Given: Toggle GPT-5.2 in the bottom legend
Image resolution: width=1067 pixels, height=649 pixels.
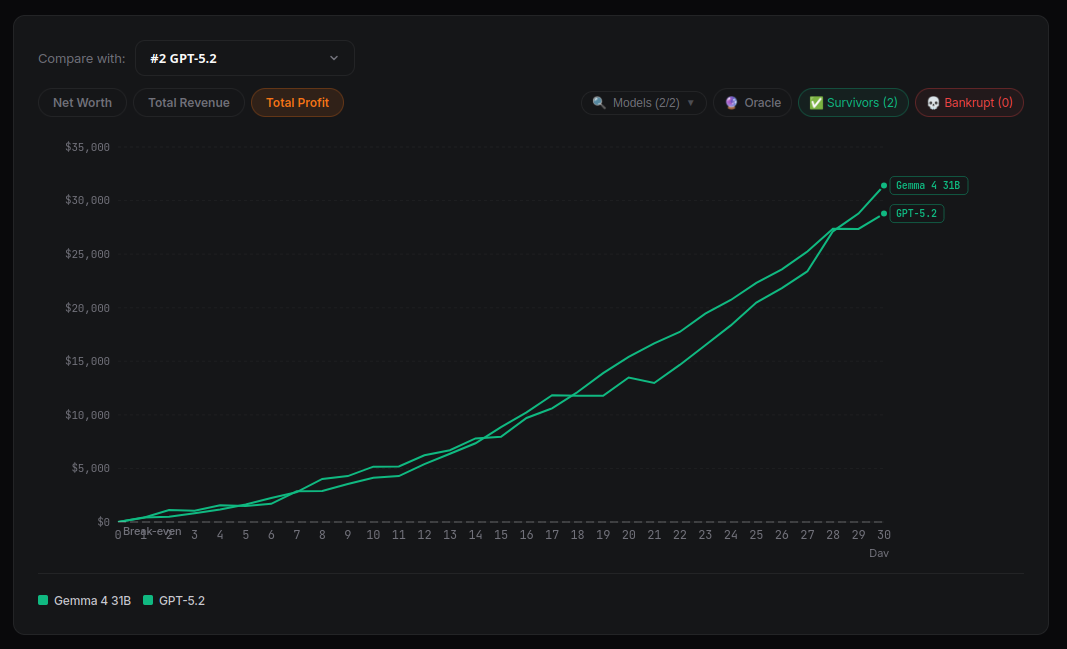Looking at the screenshot, I should coord(174,601).
